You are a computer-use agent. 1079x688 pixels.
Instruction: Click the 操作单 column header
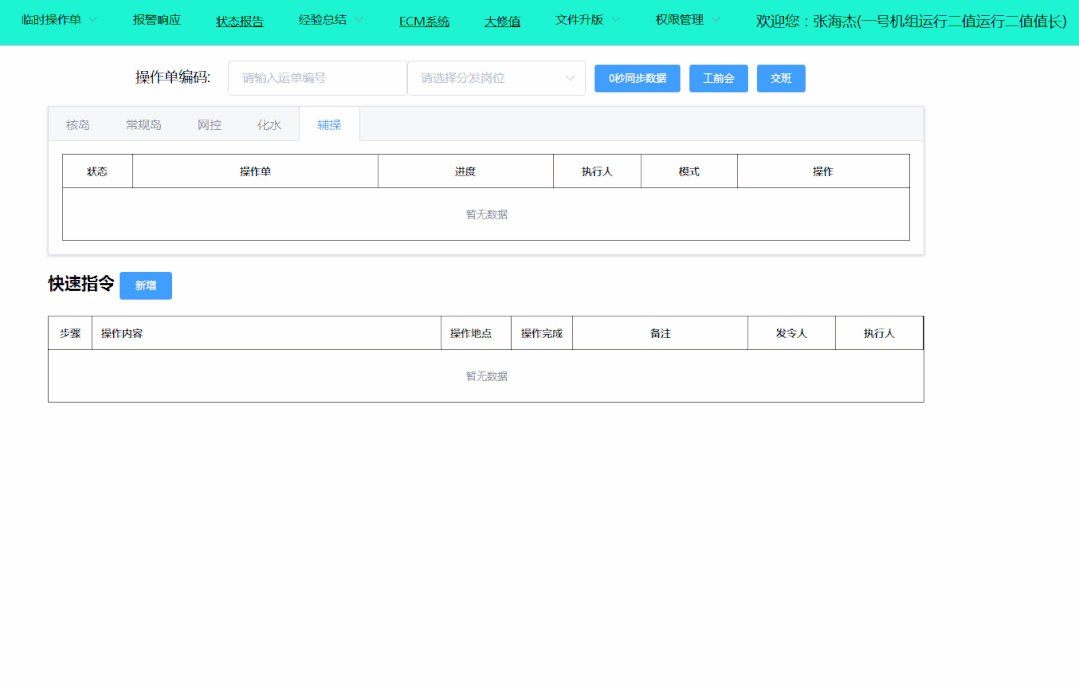[x=255, y=171]
